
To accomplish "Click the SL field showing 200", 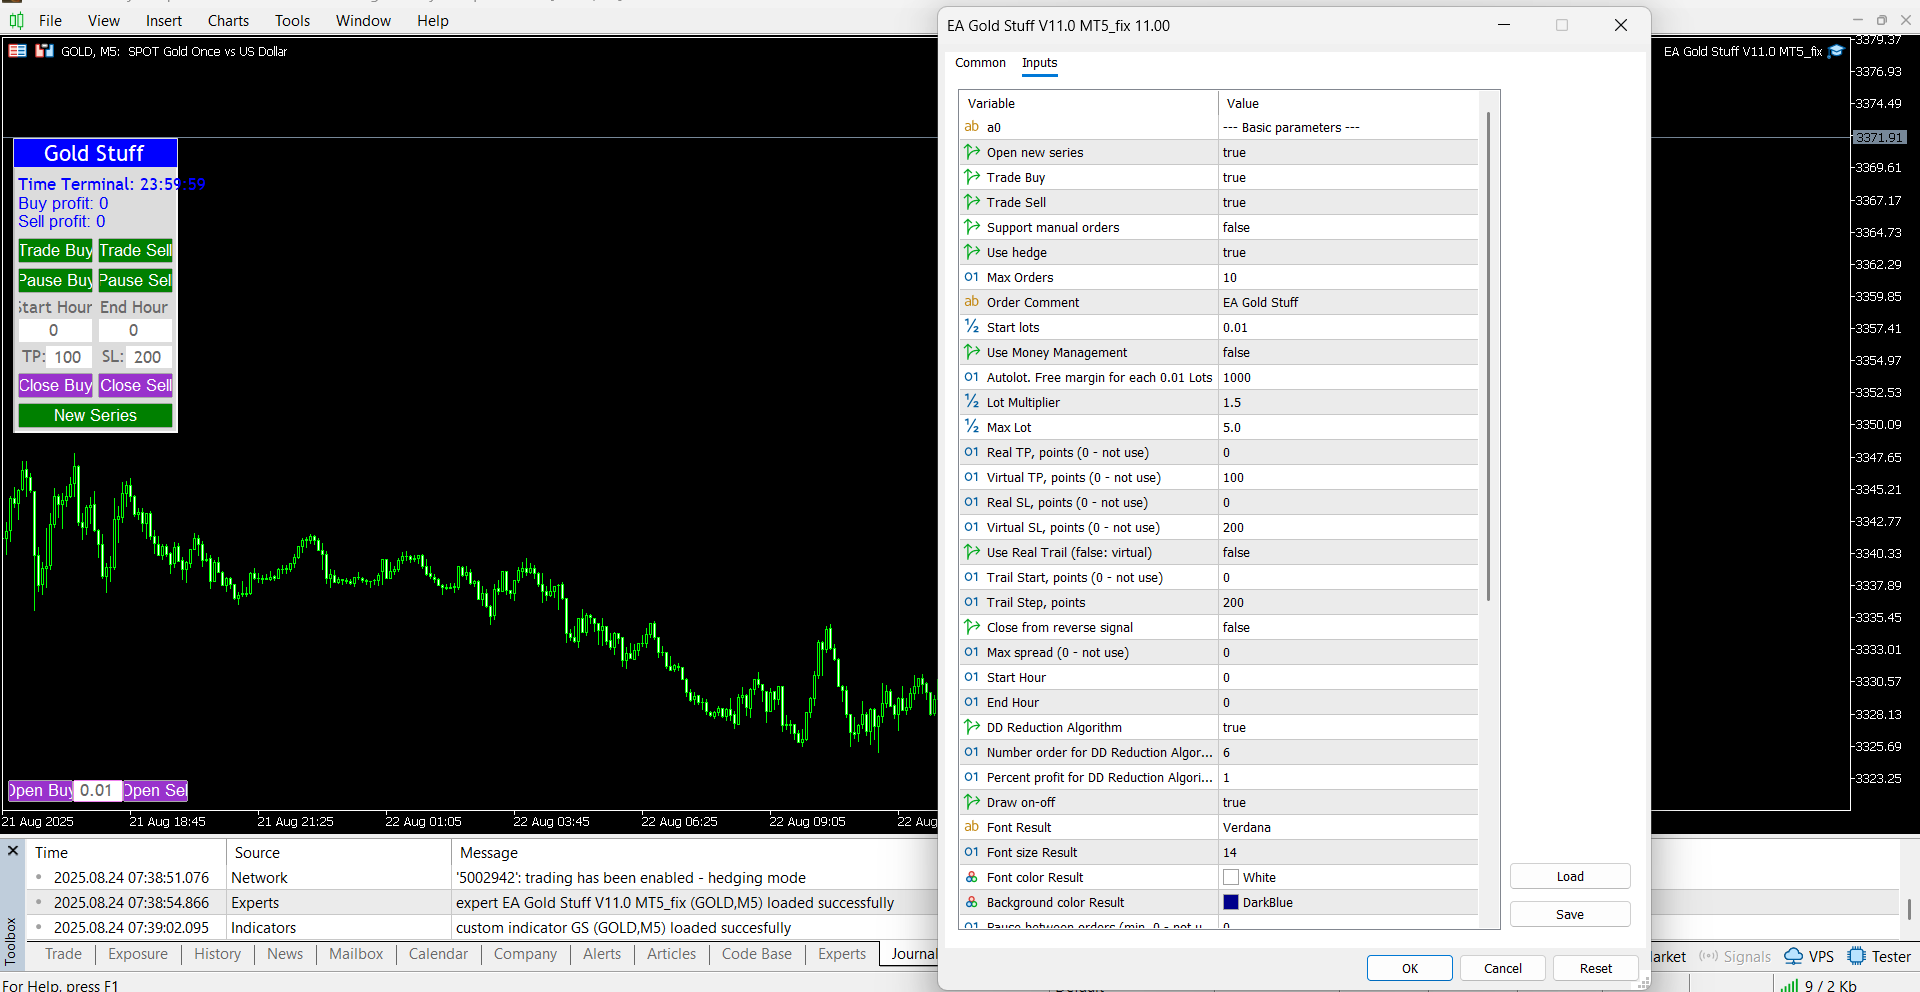I will click(x=148, y=357).
